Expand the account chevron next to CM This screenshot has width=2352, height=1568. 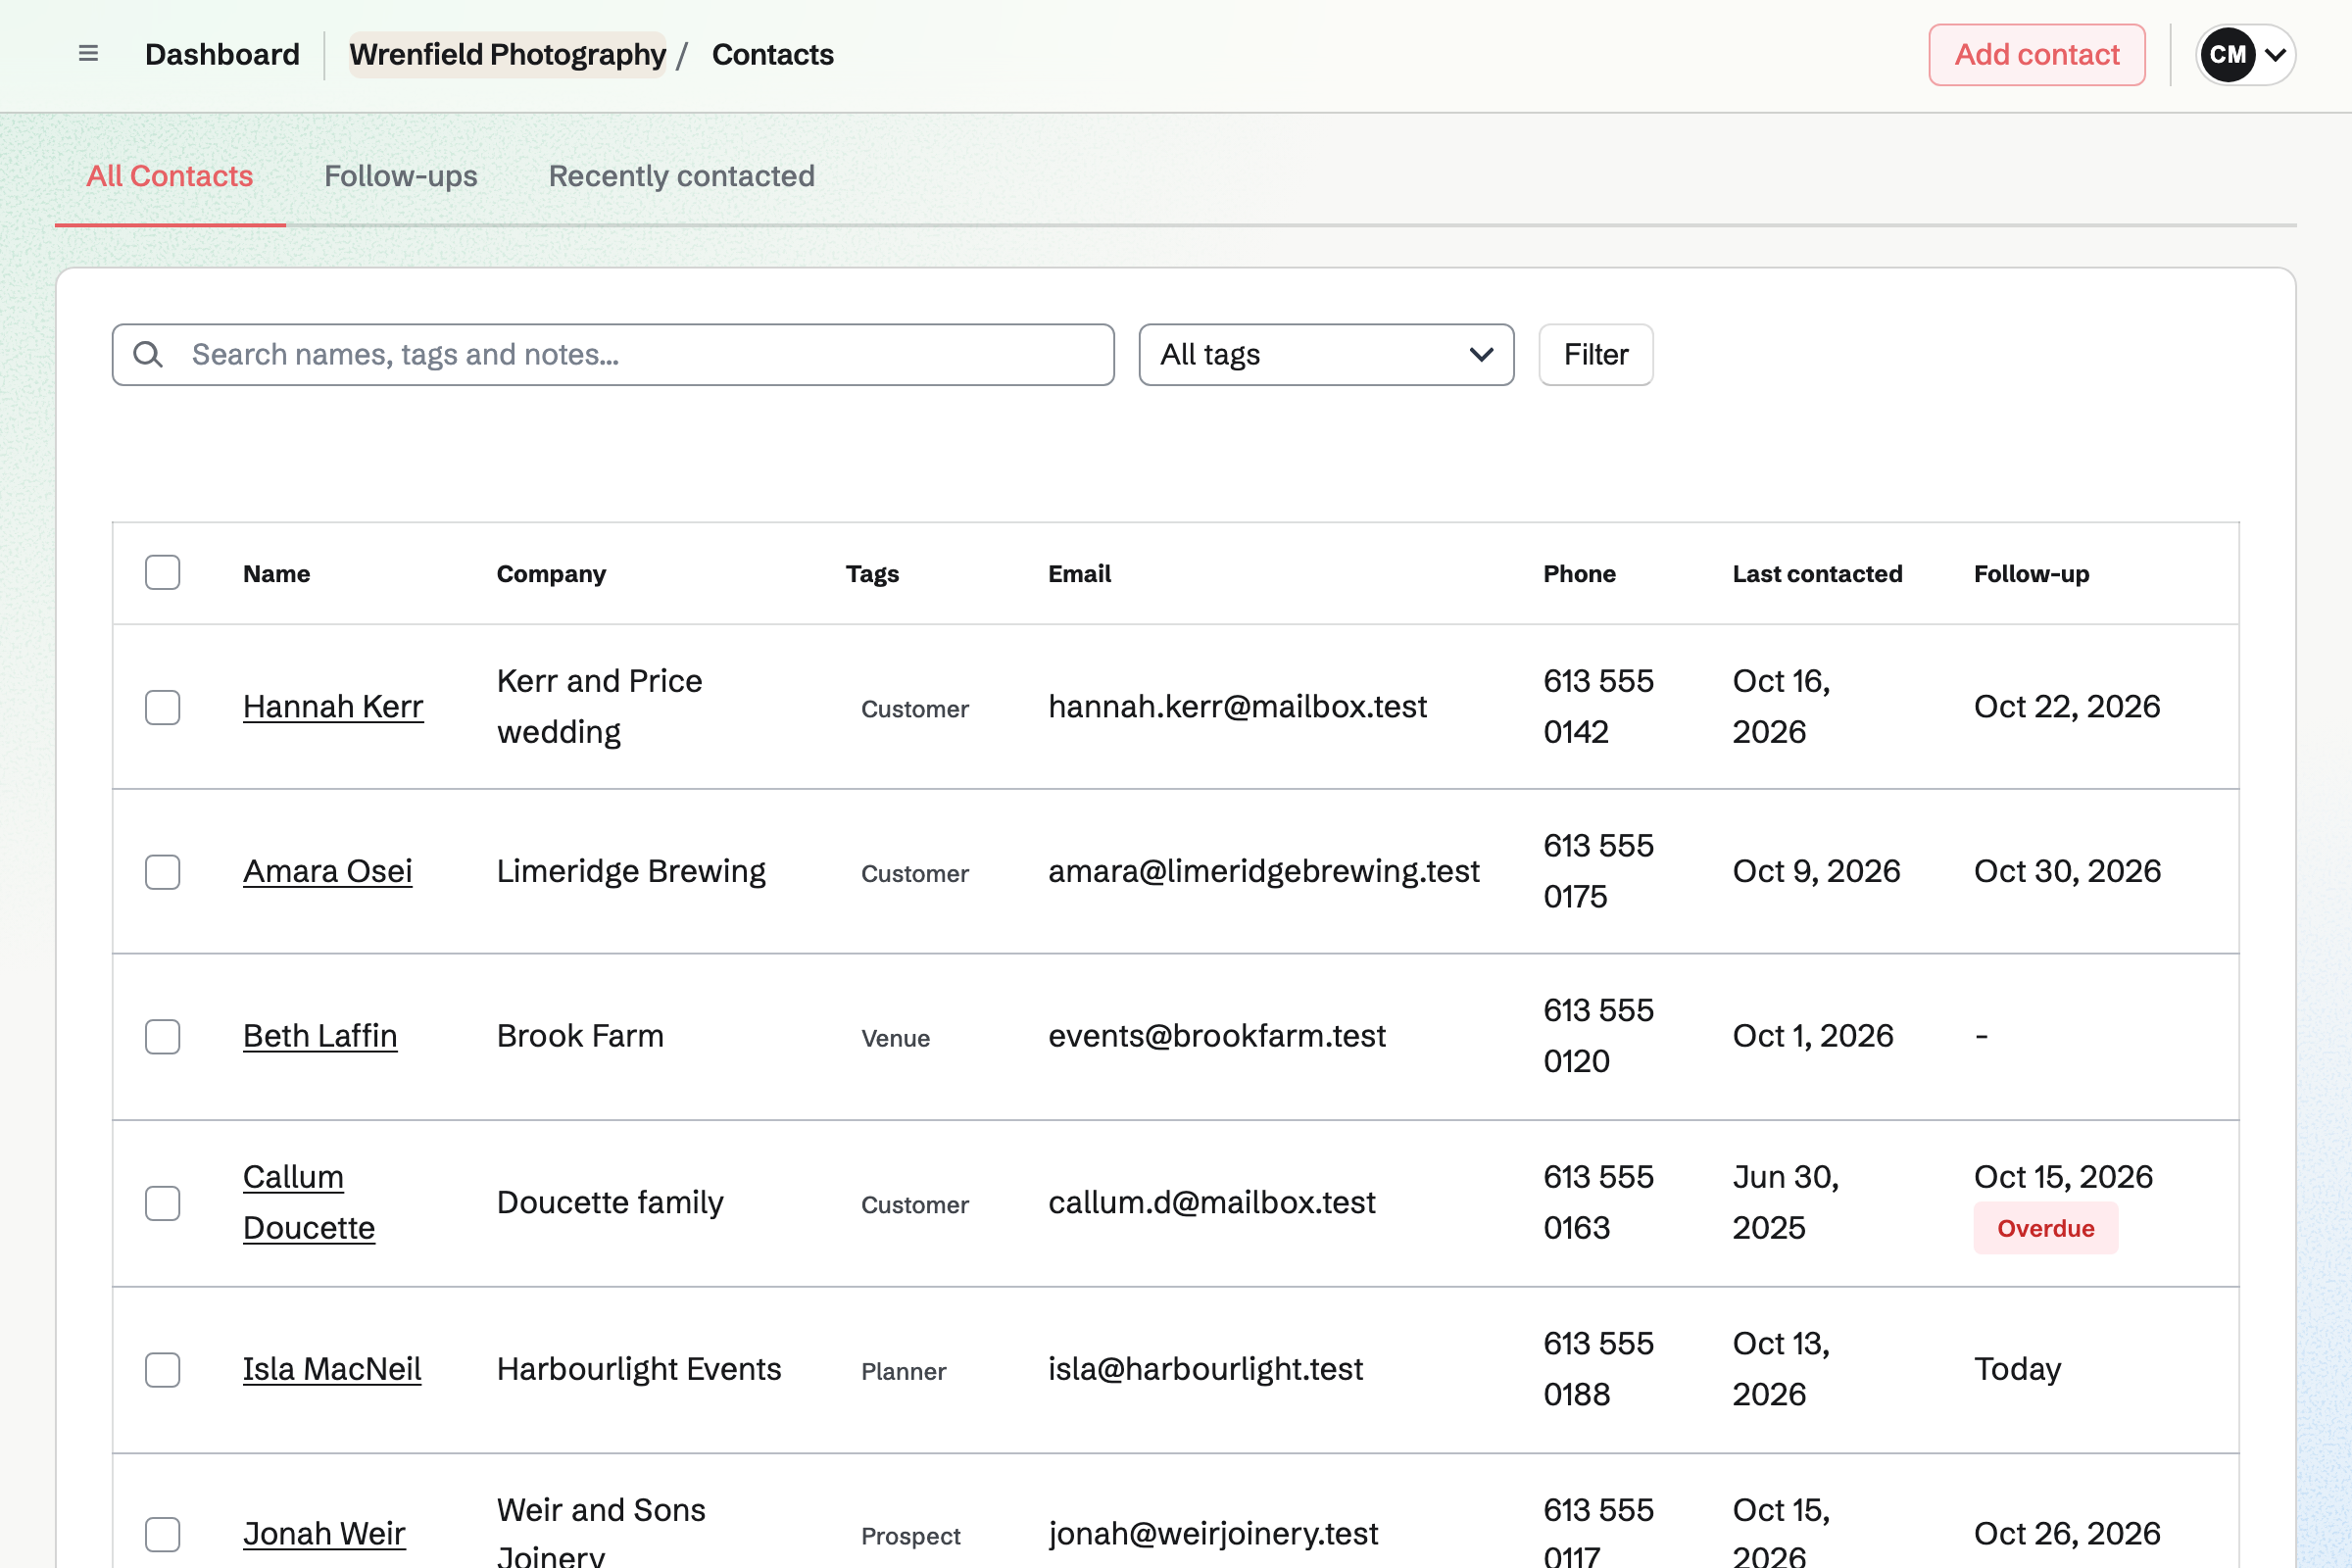point(2275,54)
